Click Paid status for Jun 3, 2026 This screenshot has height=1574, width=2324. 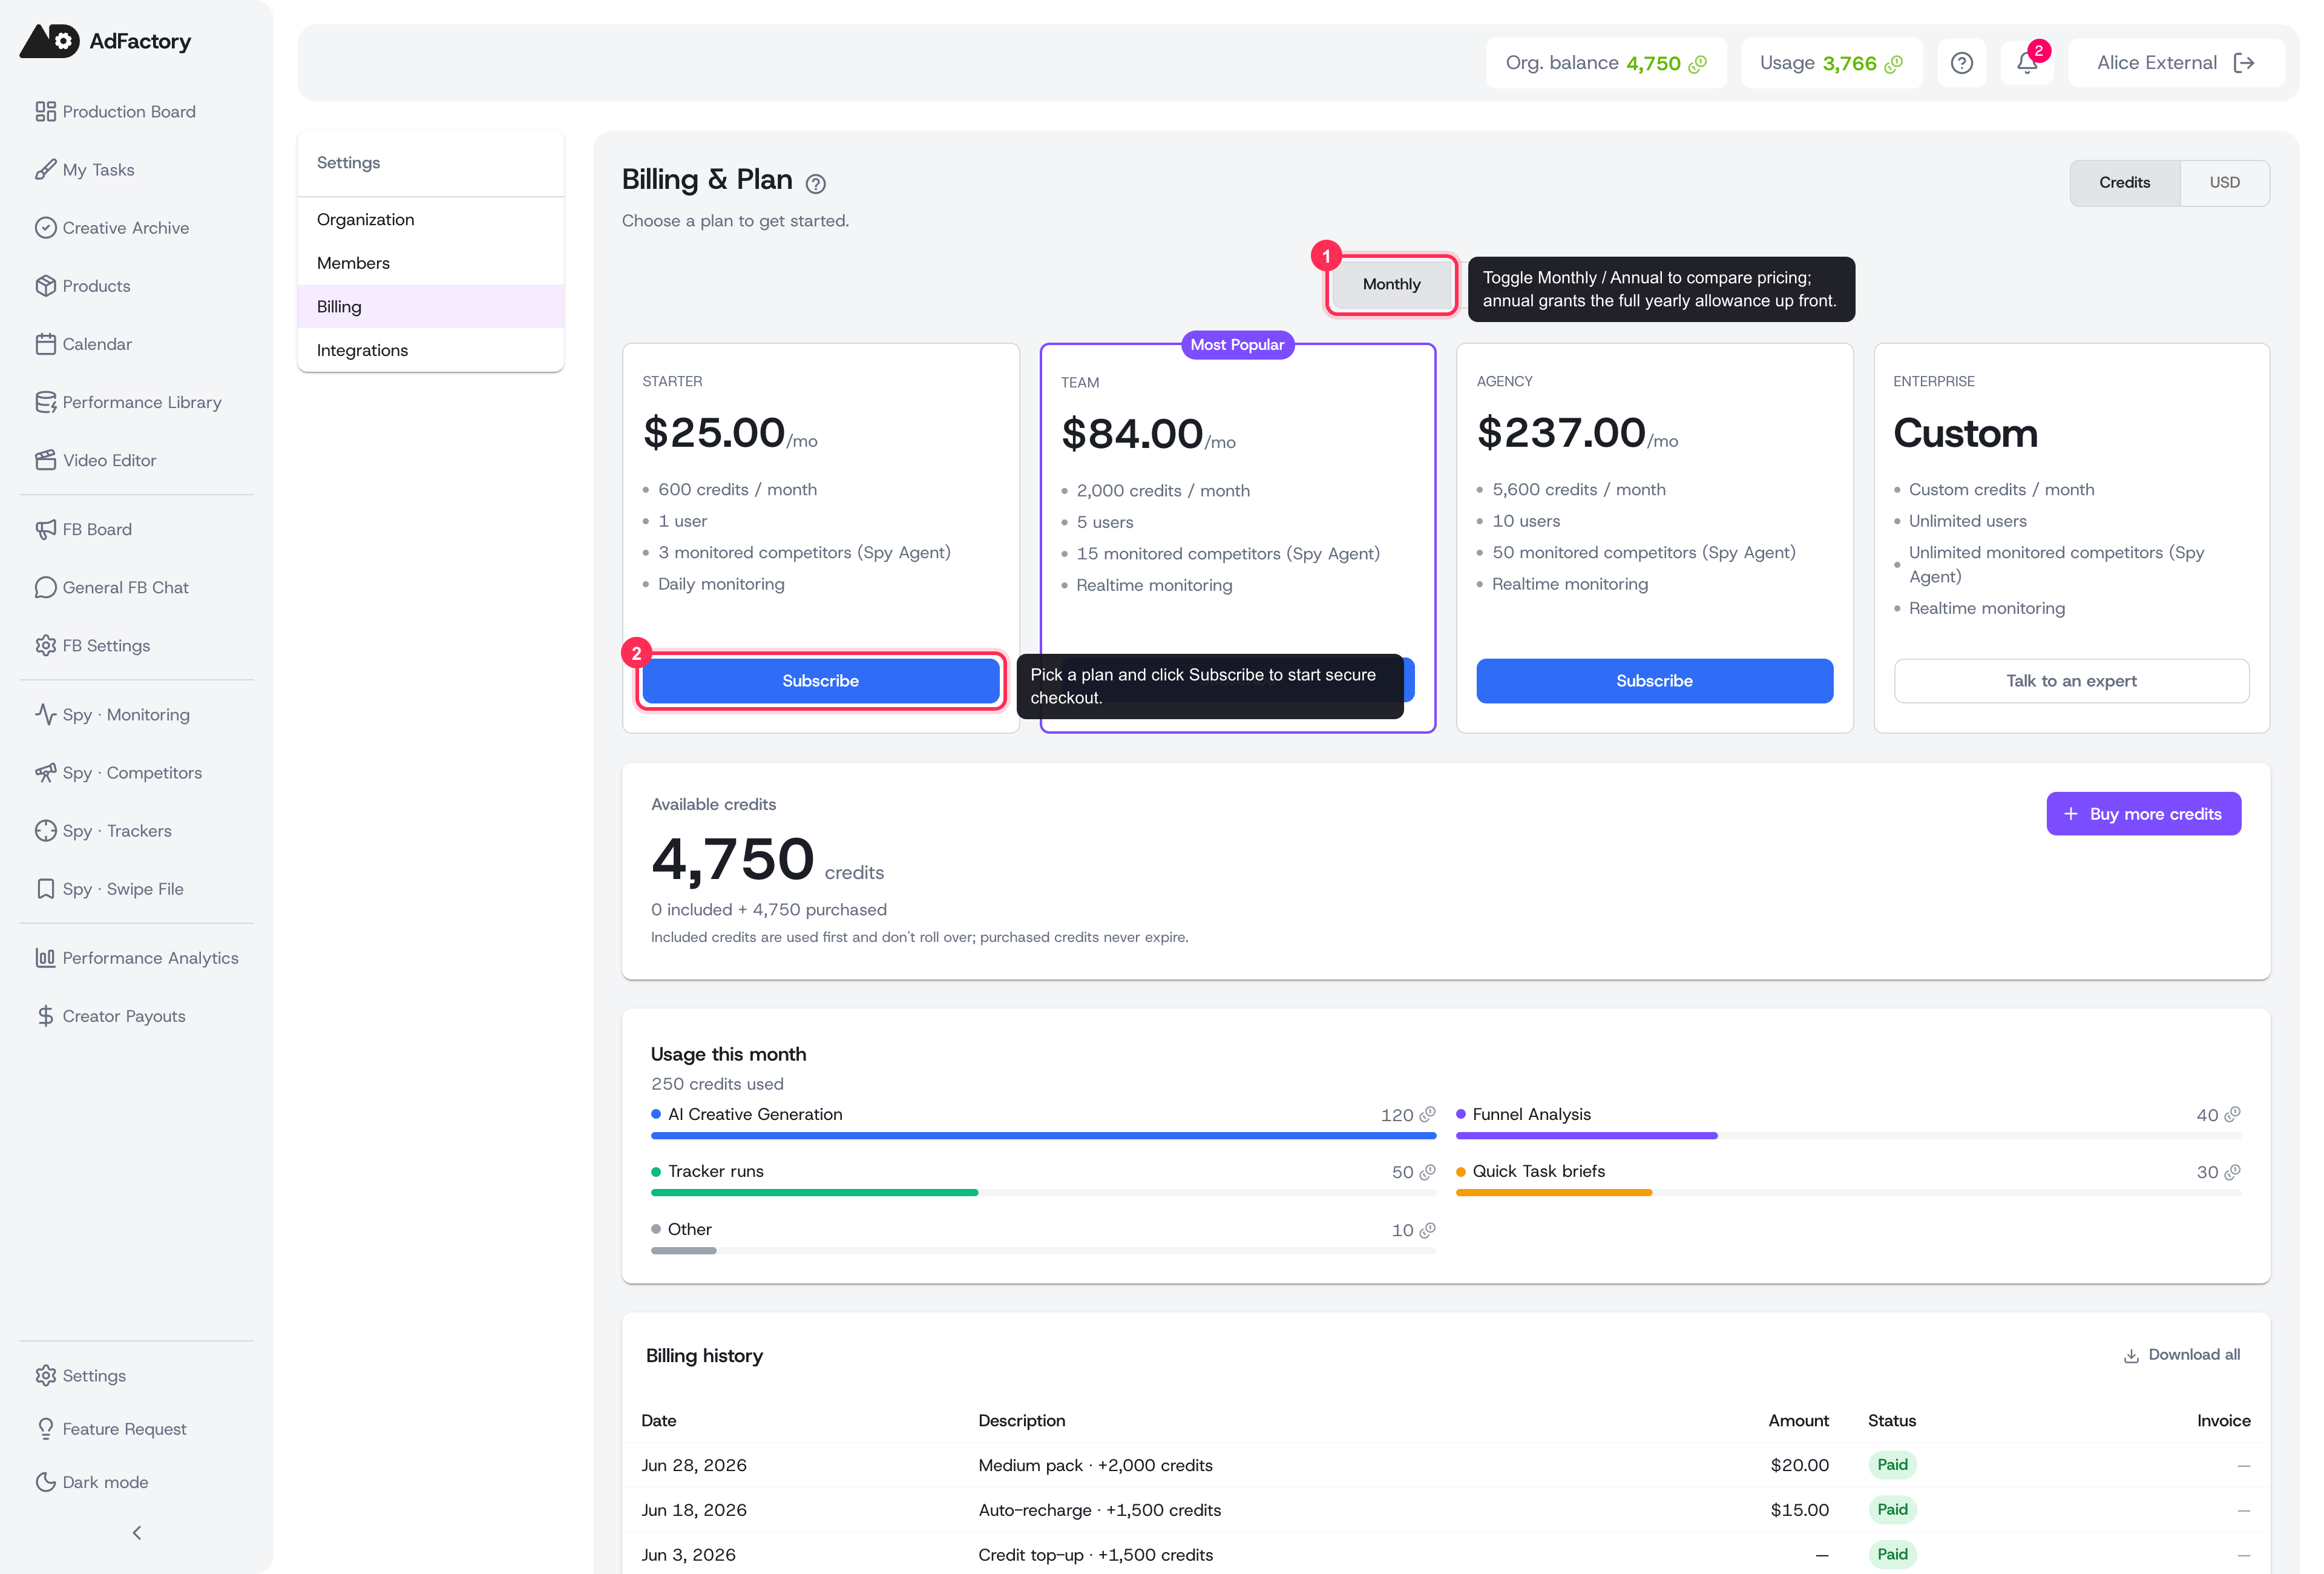click(x=1892, y=1554)
